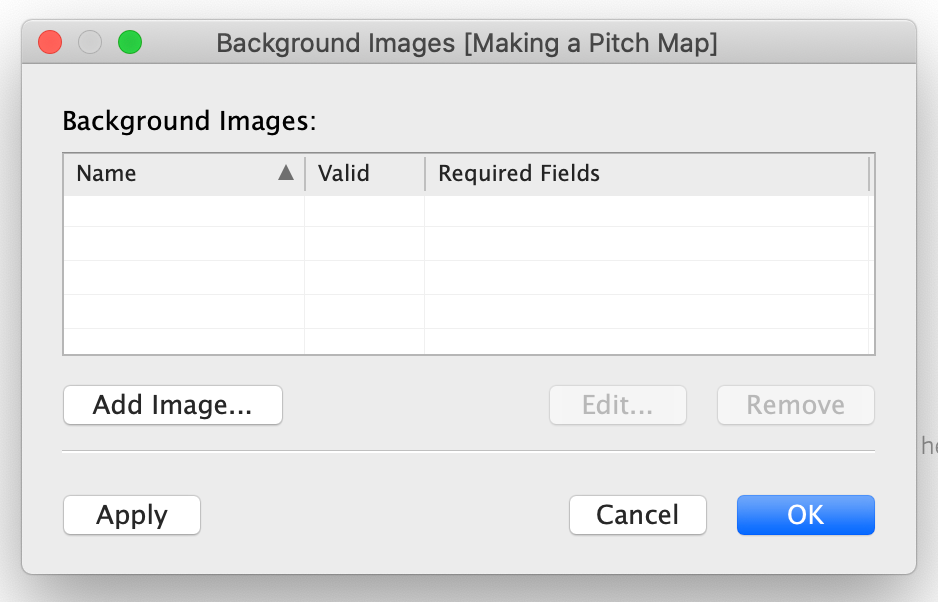This screenshot has width=938, height=602.
Task: Click the sort triangle in Name header
Action: click(x=286, y=173)
